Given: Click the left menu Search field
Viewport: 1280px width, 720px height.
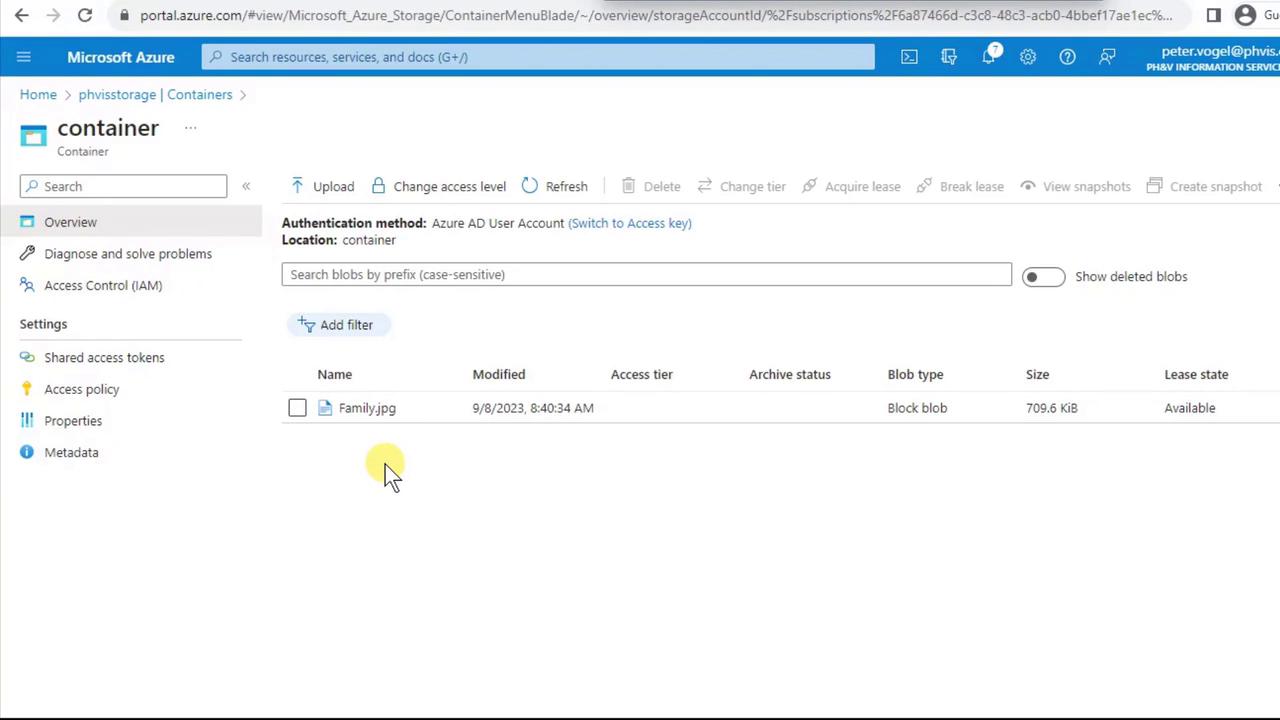Looking at the screenshot, I should click(123, 186).
